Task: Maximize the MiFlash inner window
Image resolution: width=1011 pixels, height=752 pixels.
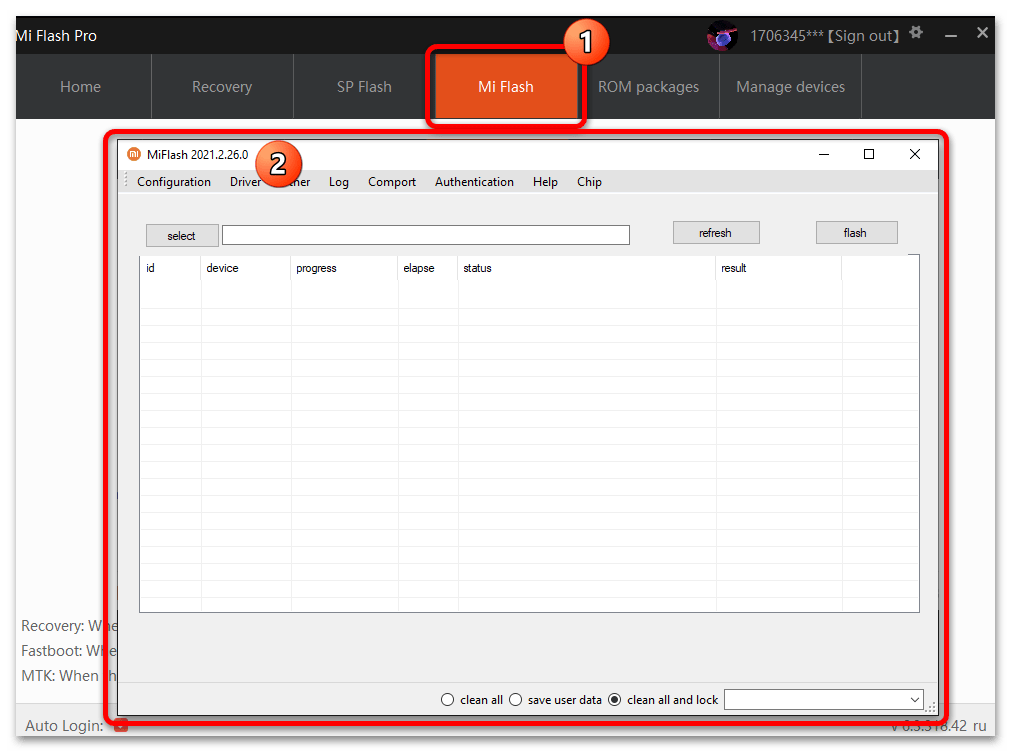Action: 869,154
